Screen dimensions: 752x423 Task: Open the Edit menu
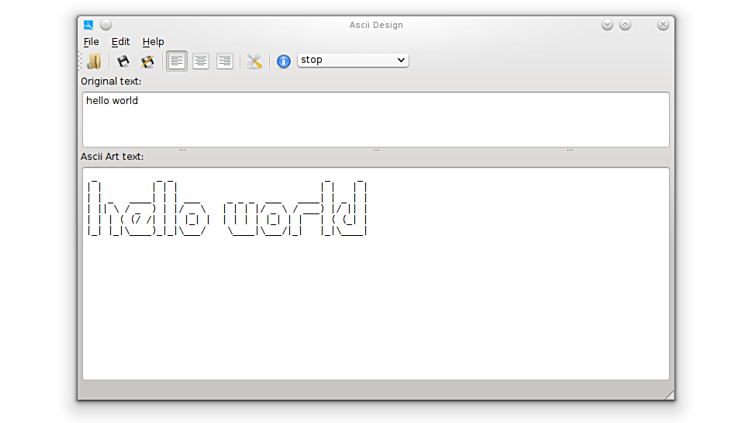(x=120, y=42)
